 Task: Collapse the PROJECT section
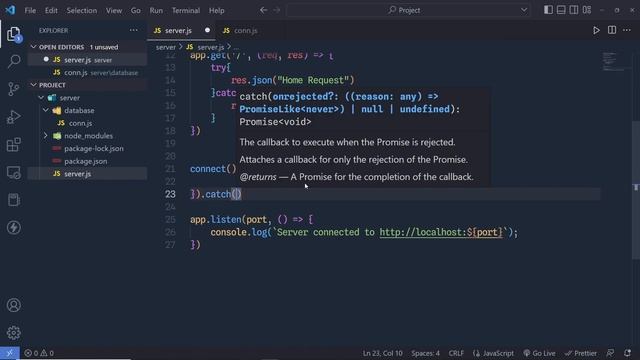33,85
